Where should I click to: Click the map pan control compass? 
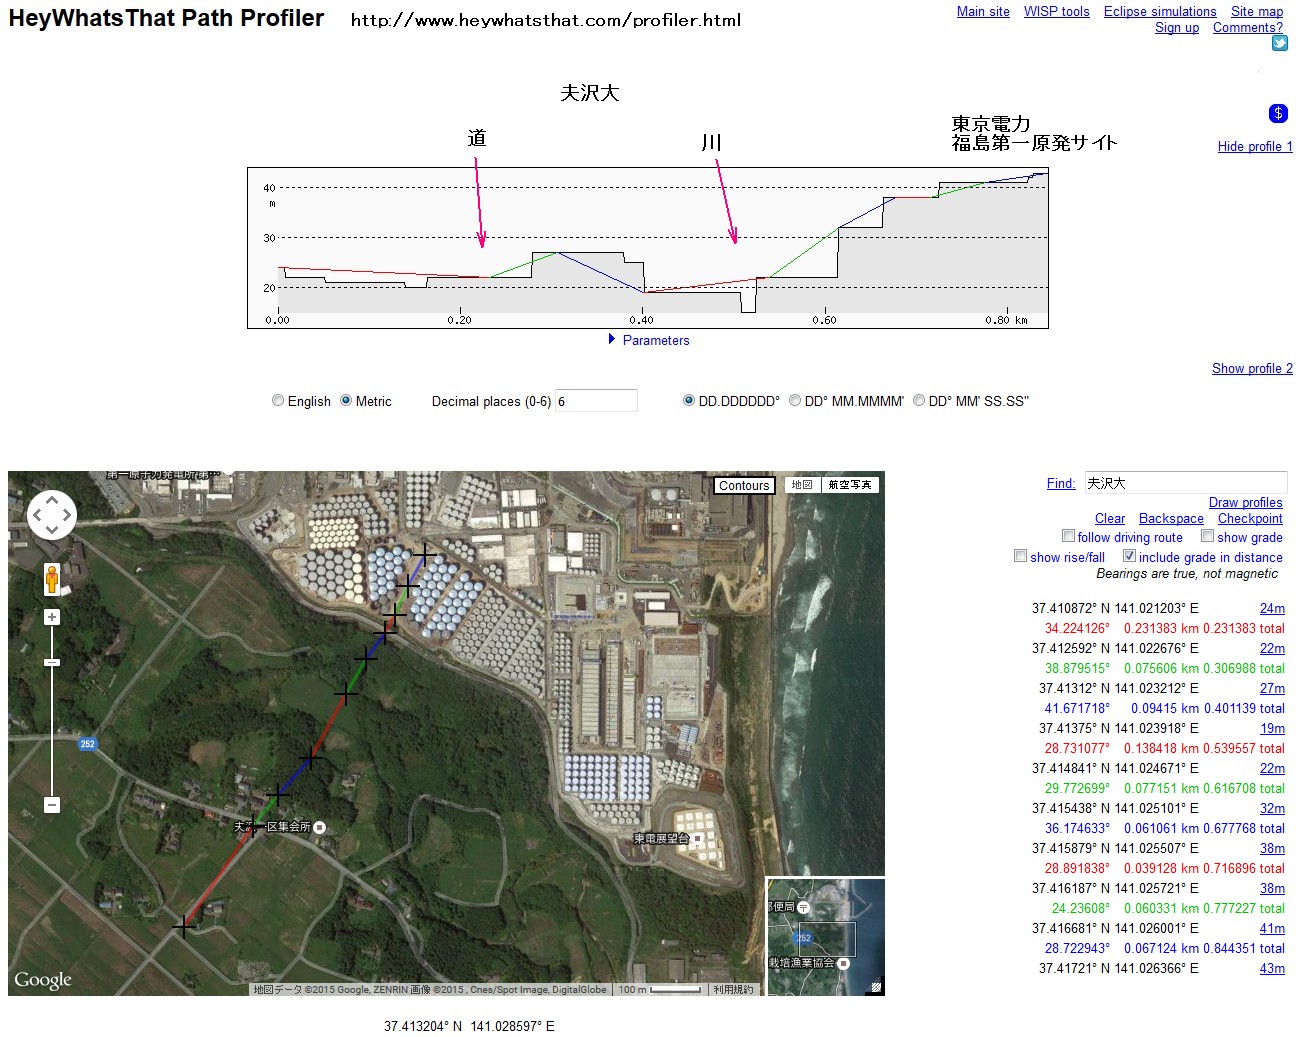(x=52, y=515)
